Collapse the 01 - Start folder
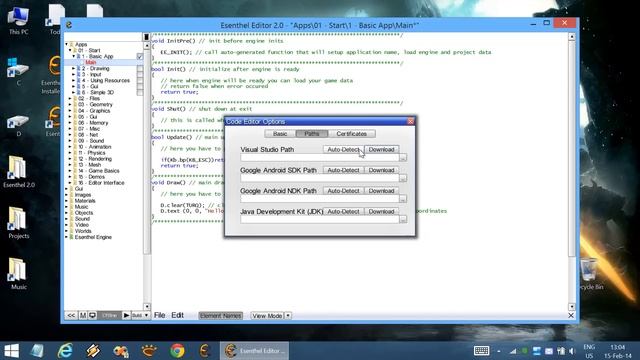640x360 pixels. click(70, 50)
